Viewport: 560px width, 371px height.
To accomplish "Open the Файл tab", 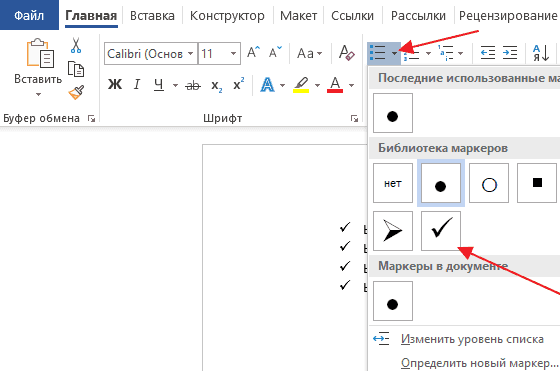I will click(x=29, y=15).
